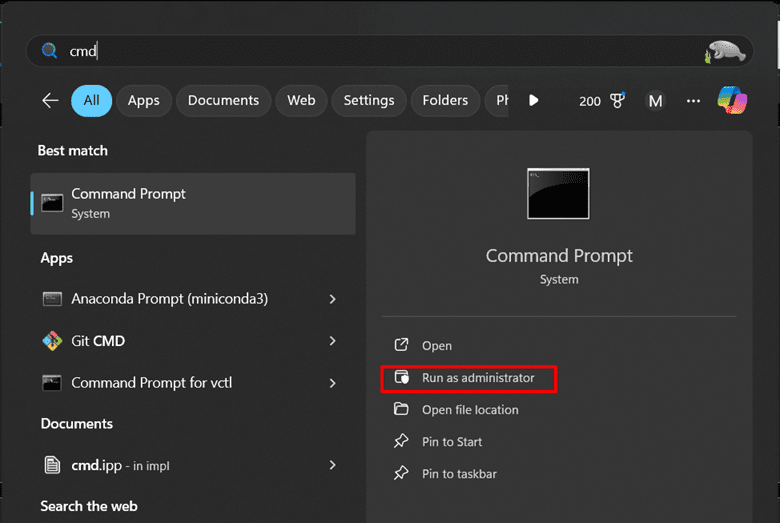The height and width of the screenshot is (523, 780).
Task: Switch to the Settings filter tab
Action: point(369,101)
